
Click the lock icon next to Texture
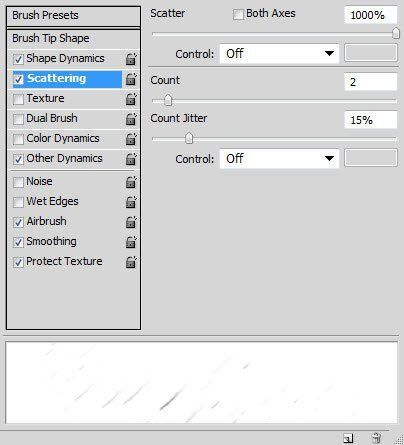[x=131, y=99]
